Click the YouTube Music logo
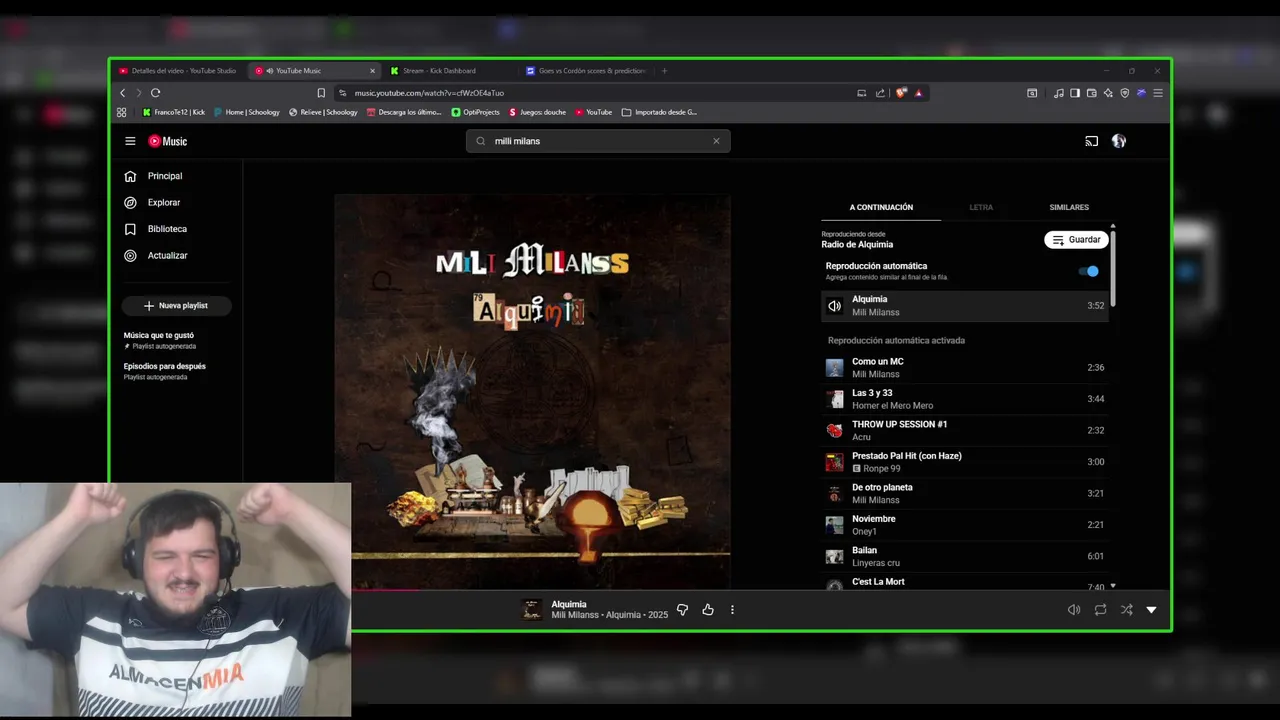 [x=168, y=141]
